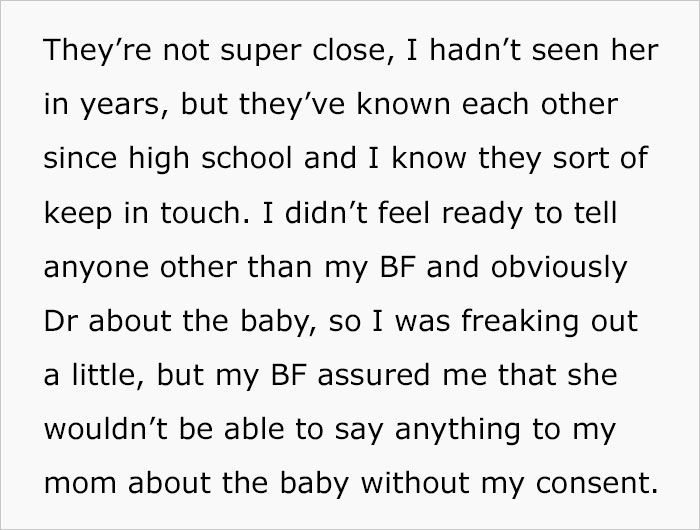700x530 pixels.
Task: Click the word "years" in the second line
Action: 119,106
